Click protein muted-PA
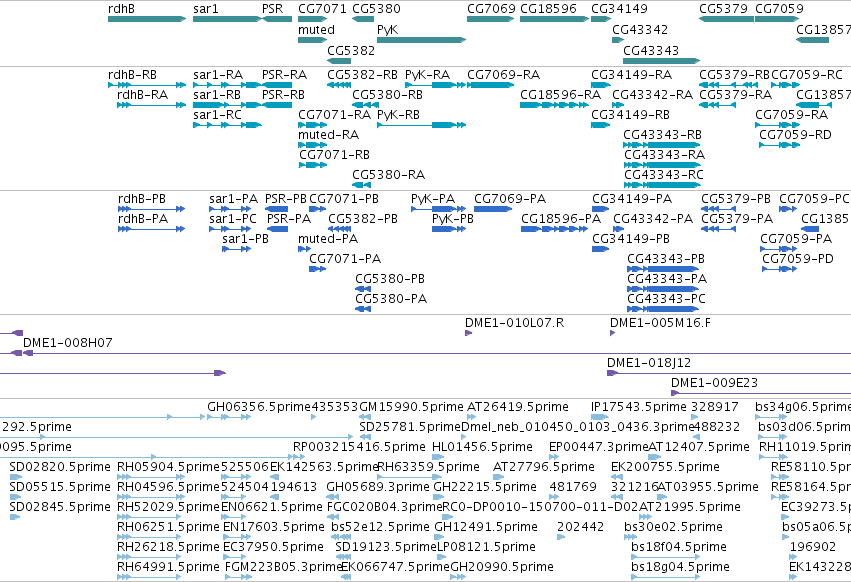 pos(304,250)
